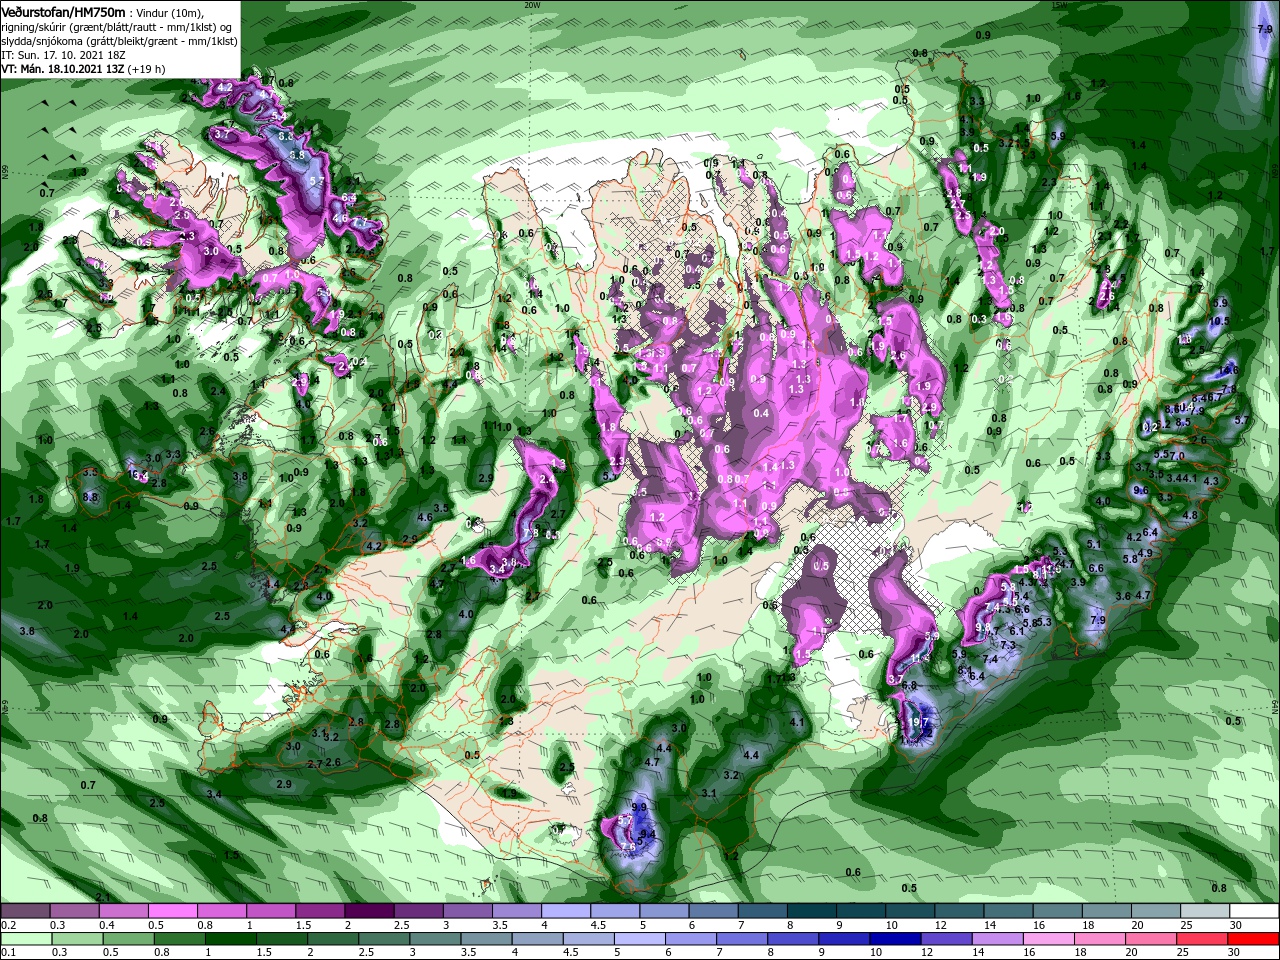
Task: Select the white 30 swatch in snow scale
Action: (x=1255, y=911)
